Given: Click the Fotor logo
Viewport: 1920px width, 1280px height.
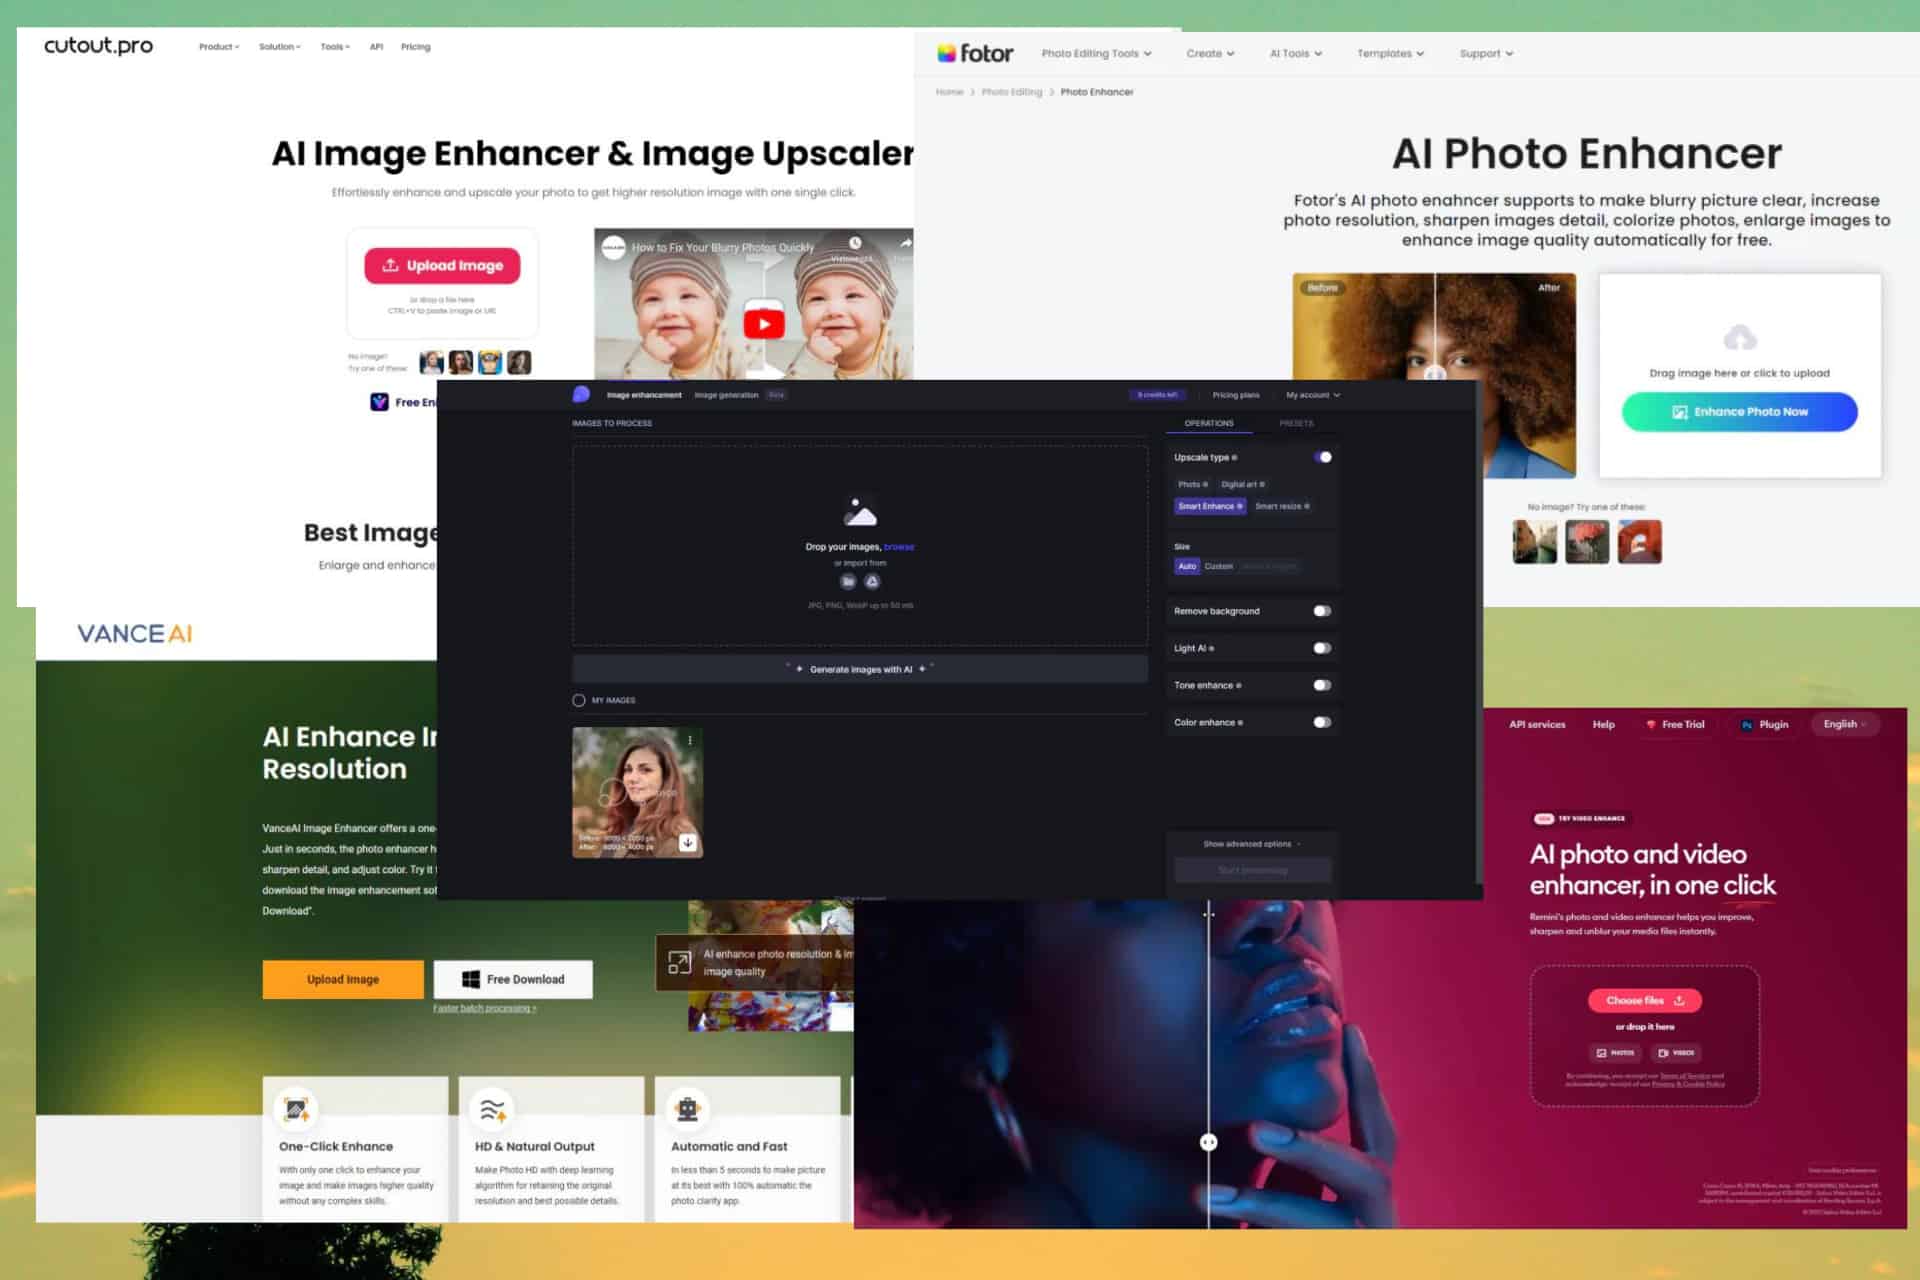Looking at the screenshot, I should 975,53.
